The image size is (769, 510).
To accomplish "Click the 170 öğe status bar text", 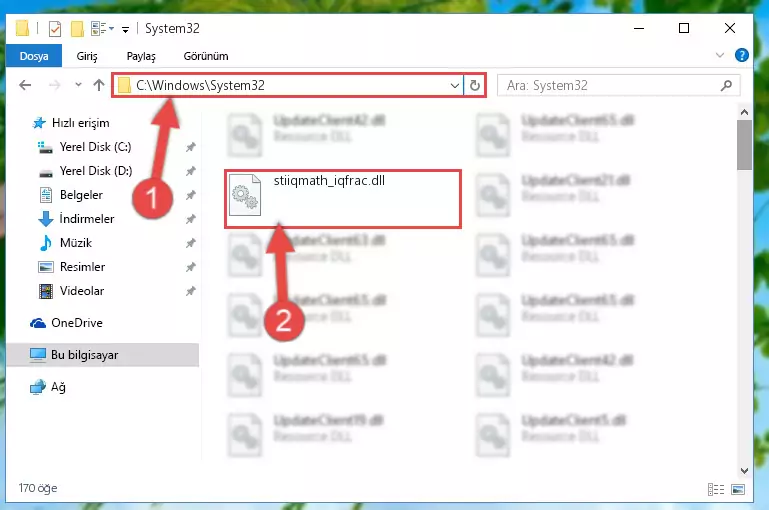I will [38, 488].
